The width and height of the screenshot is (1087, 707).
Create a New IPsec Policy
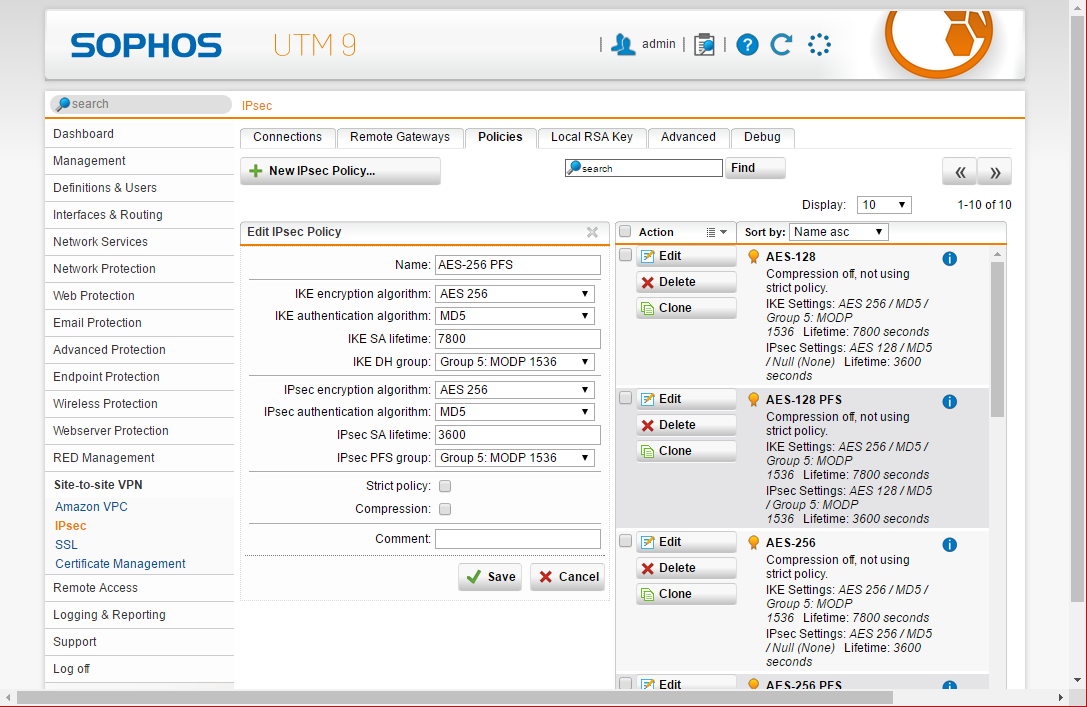click(340, 171)
